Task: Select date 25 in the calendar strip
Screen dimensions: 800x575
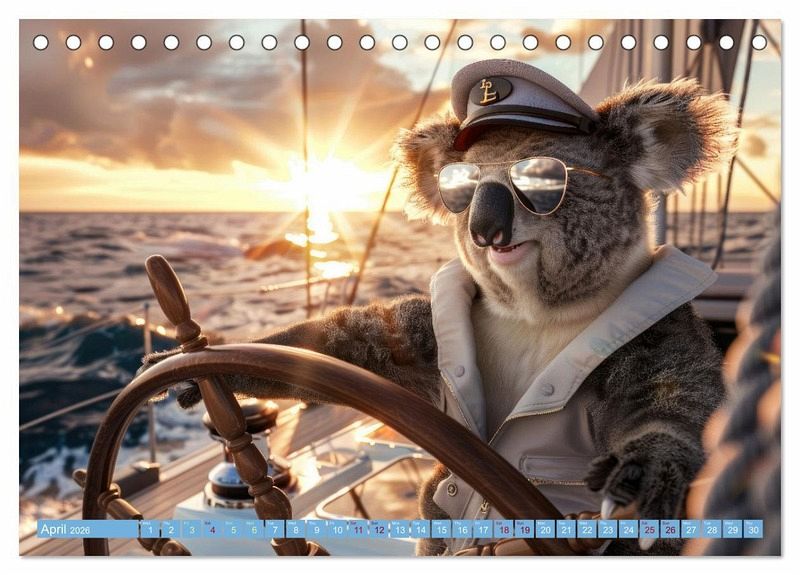Action: 649,529
